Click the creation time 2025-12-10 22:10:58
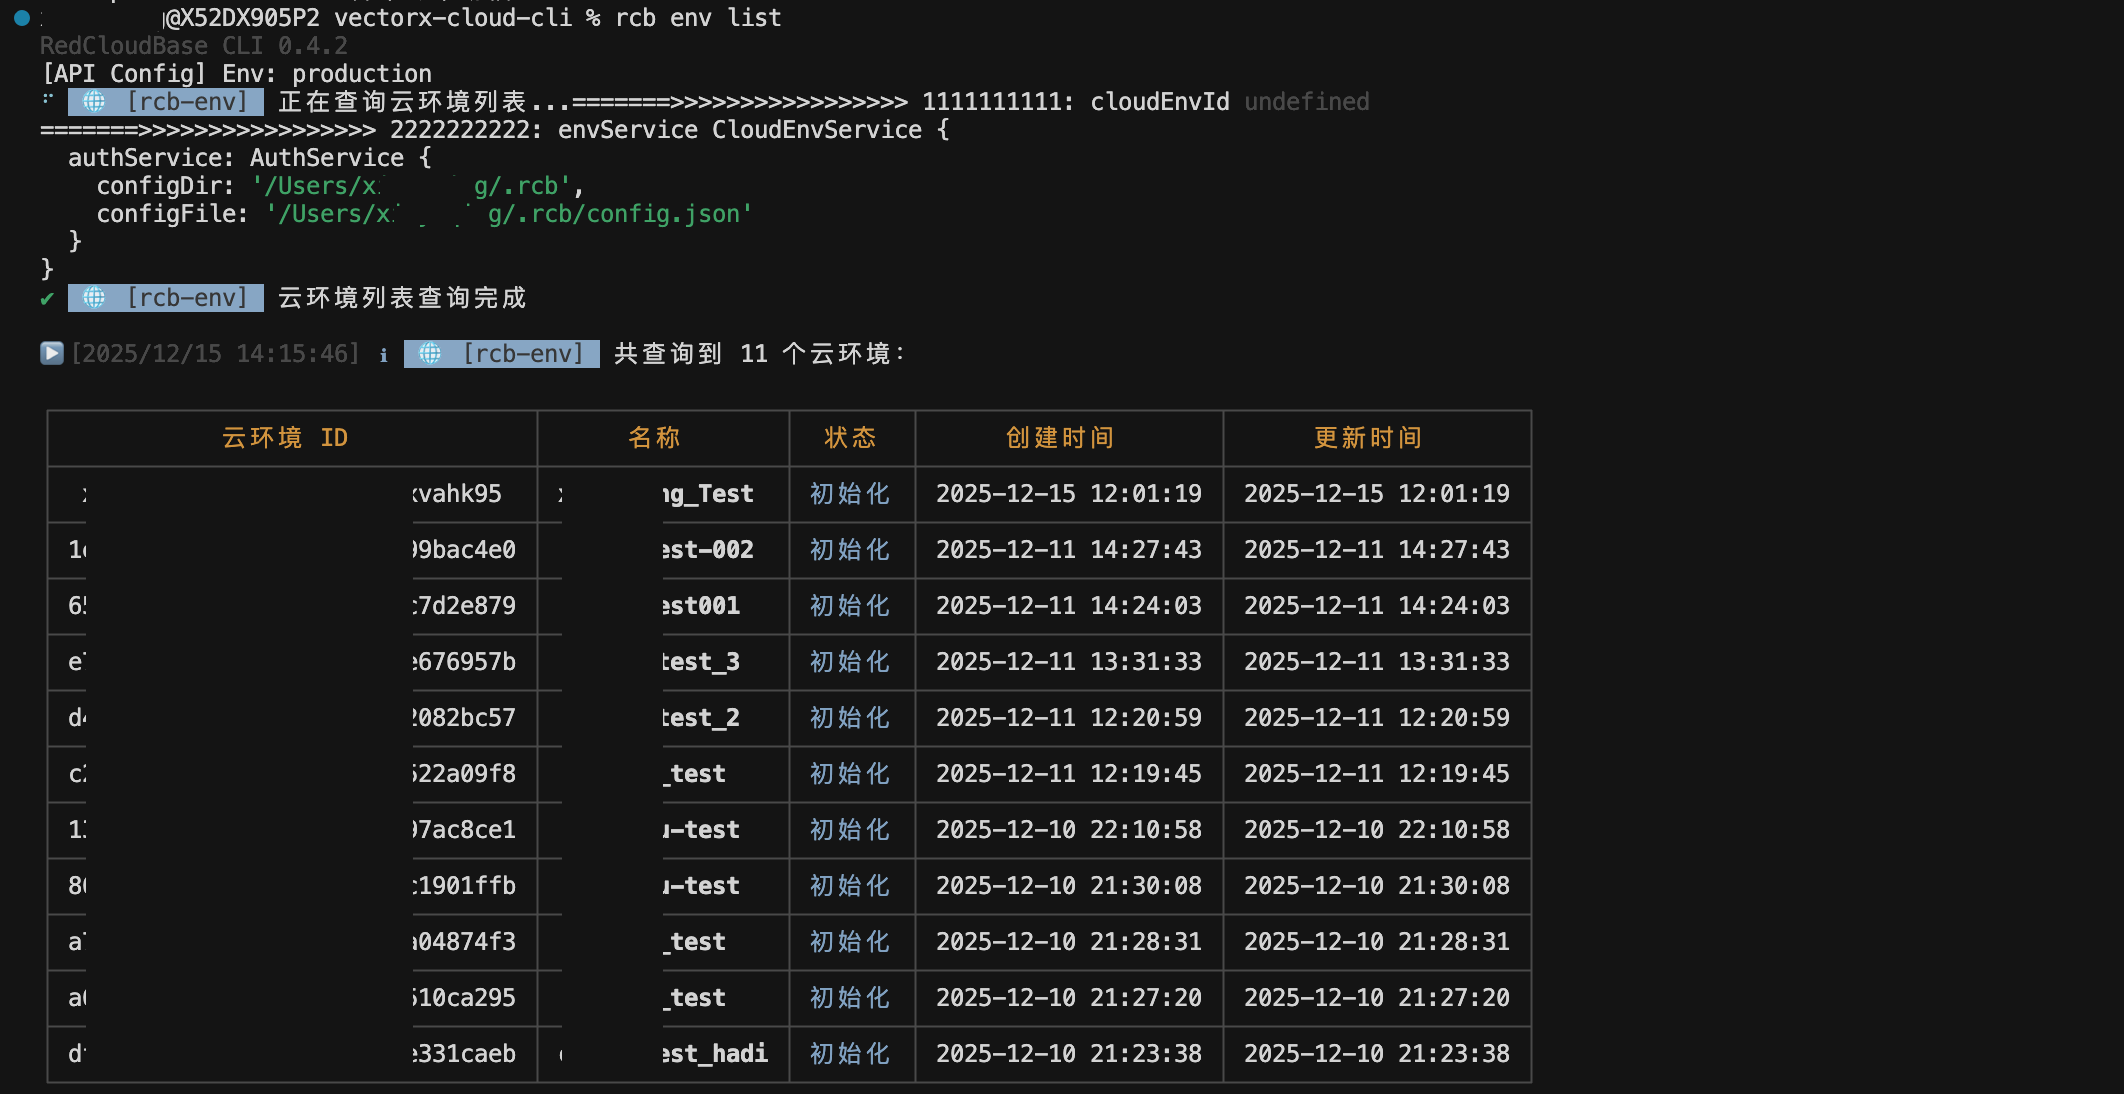This screenshot has width=2124, height=1094. click(1068, 830)
